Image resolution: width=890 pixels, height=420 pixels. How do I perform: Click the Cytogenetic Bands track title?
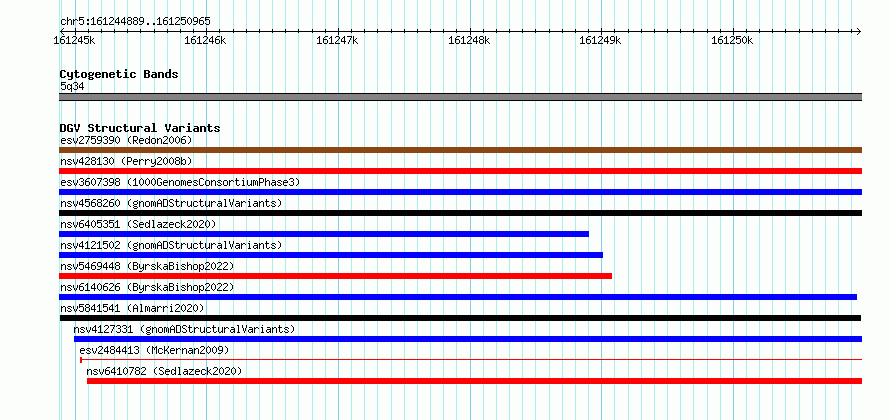point(119,74)
